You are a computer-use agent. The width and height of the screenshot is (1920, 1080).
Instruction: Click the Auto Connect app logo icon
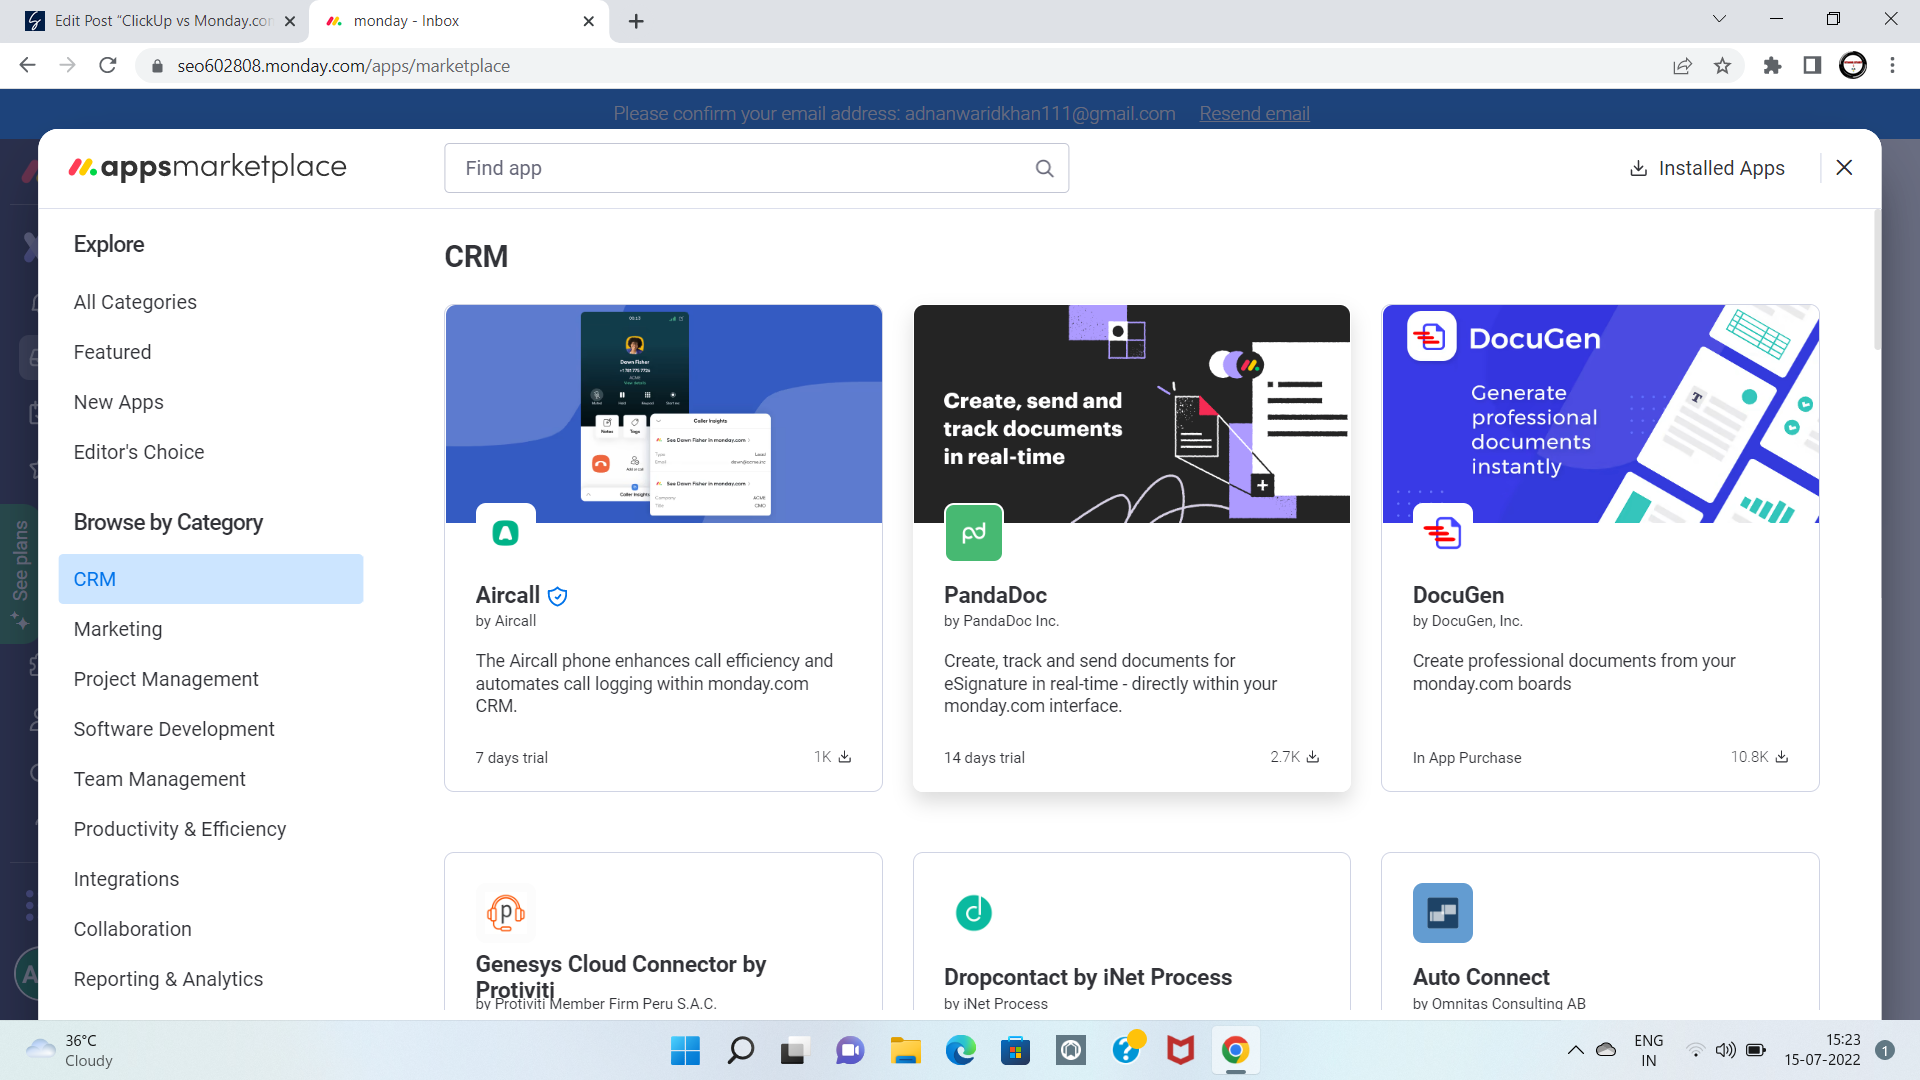(x=1442, y=912)
